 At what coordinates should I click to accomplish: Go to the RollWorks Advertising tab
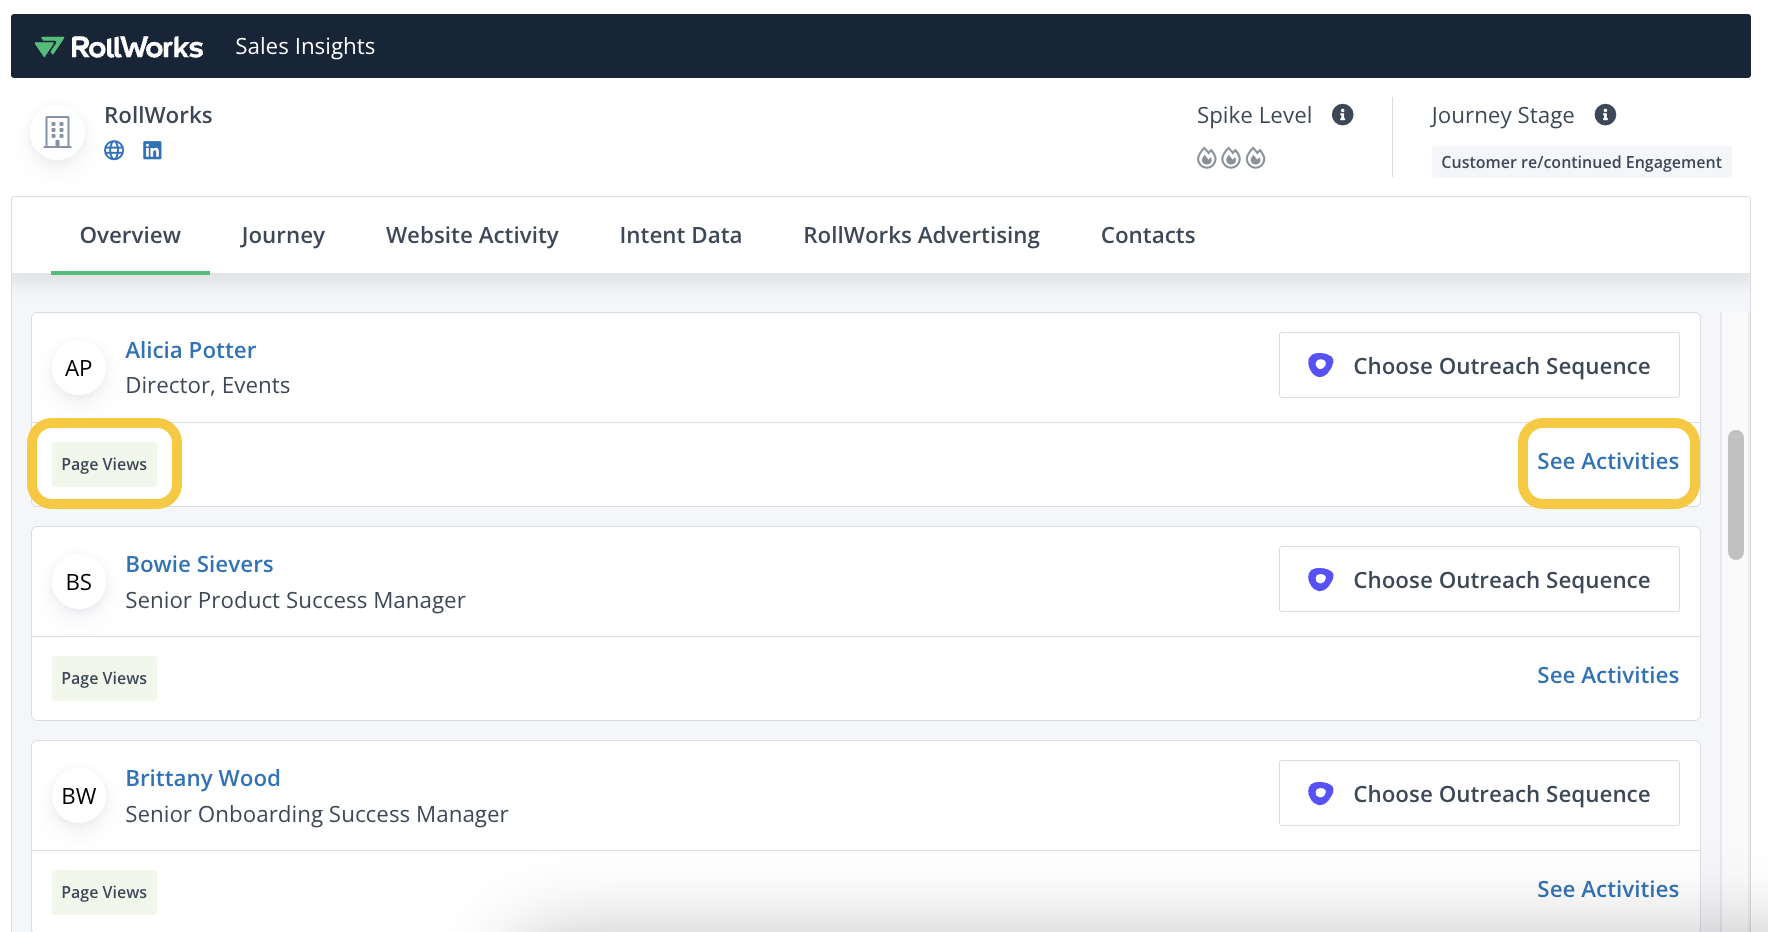[921, 235]
